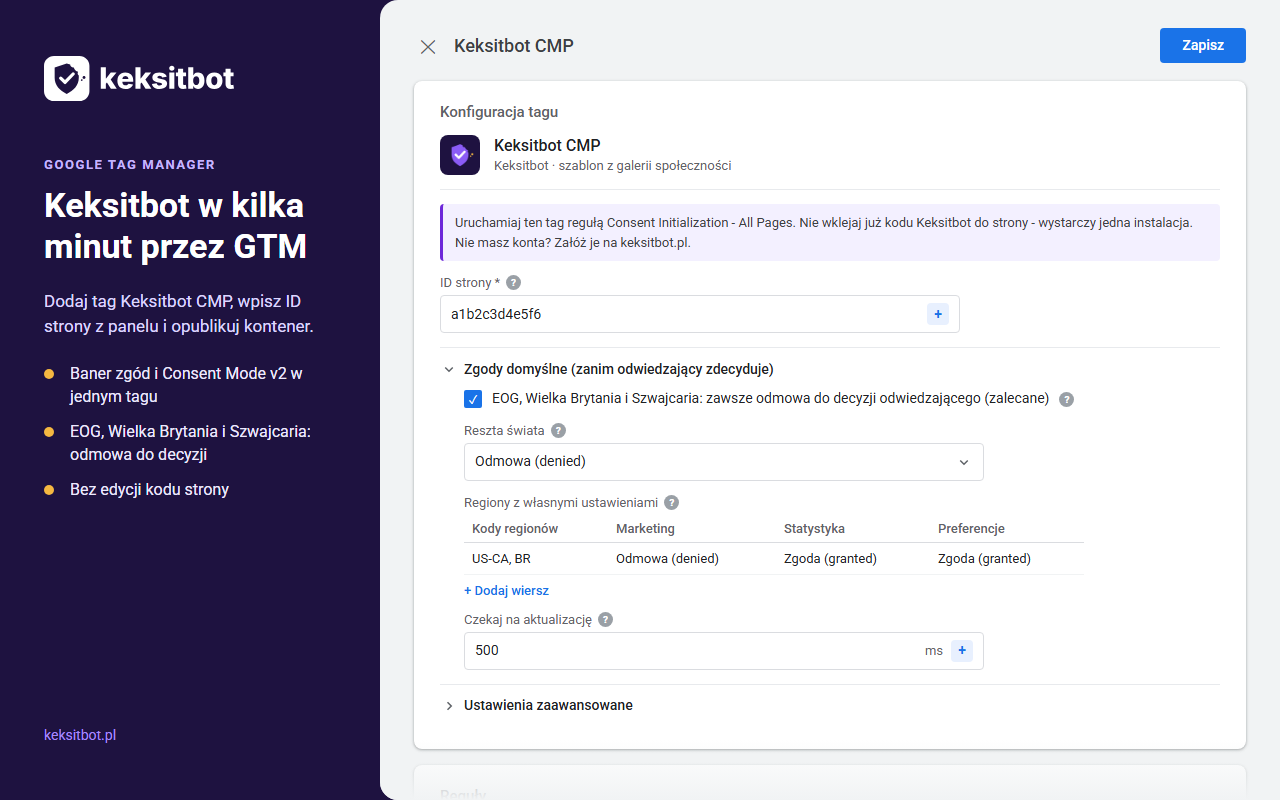Open help icon next to ID strony

(x=514, y=283)
